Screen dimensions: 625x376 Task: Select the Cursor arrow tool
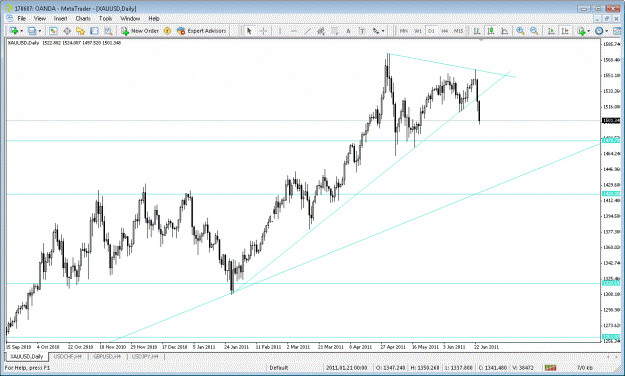[250, 31]
